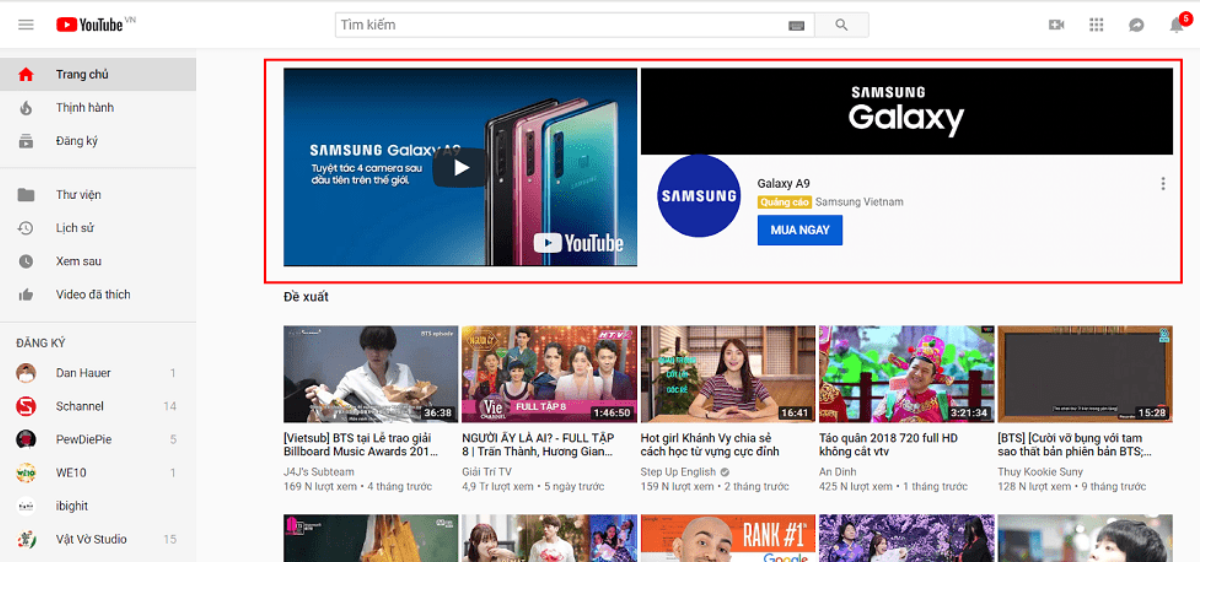Open the BTS Billboard Music Awards video thumbnail
The image size is (1212, 594).
(x=371, y=374)
